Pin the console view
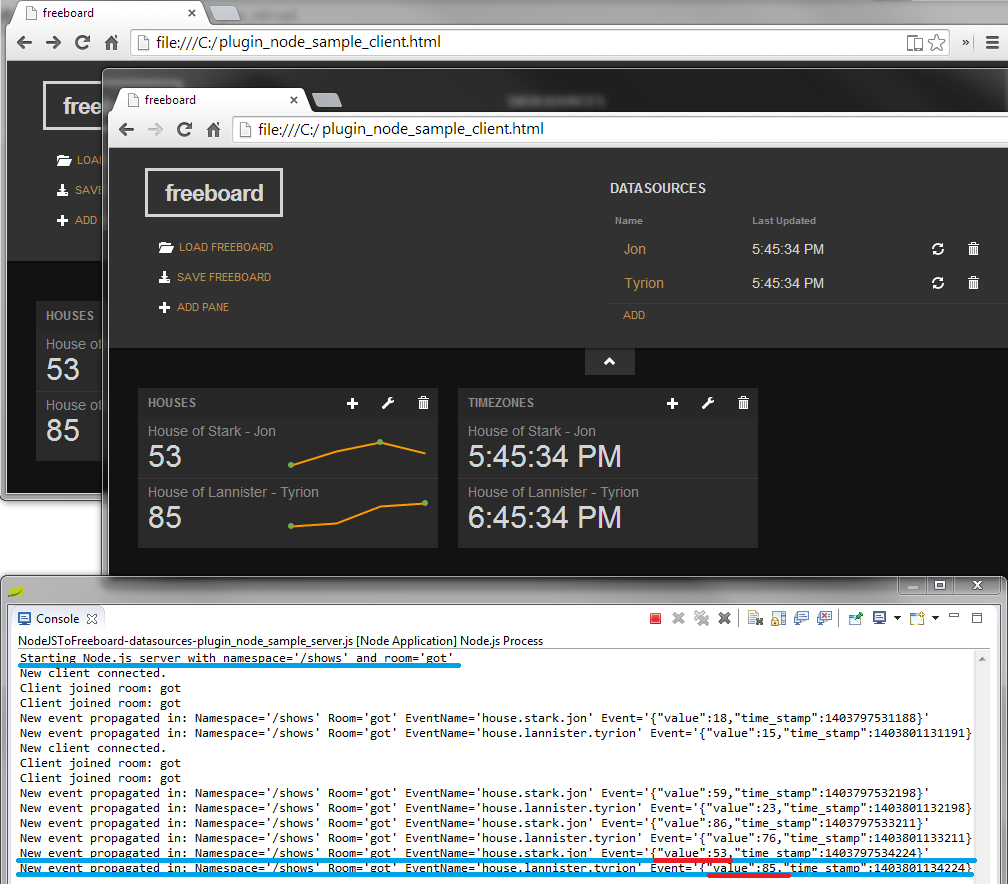This screenshot has height=884, width=1008. (x=856, y=618)
